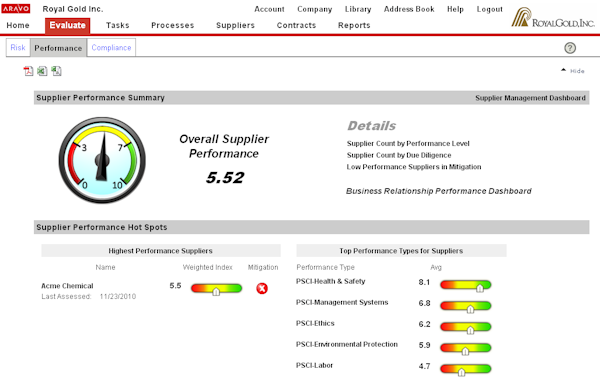
Task: Export dashboard to Excel icon
Action: [x=42, y=71]
